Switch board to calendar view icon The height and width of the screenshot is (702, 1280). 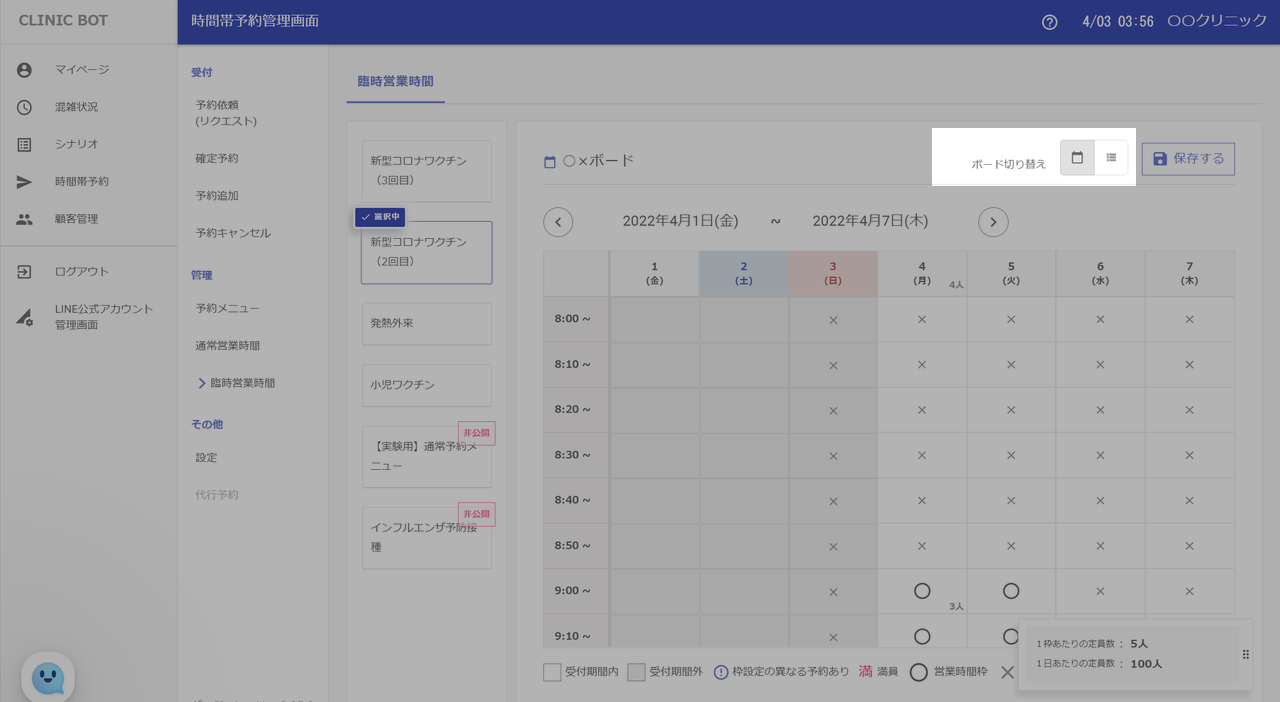point(1077,158)
